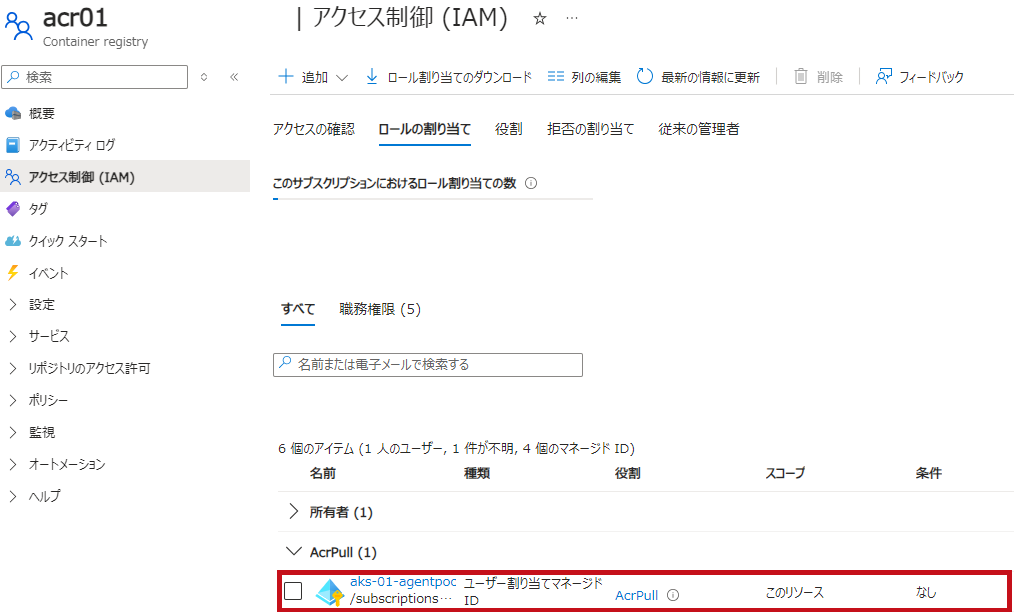The width and height of the screenshot is (1014, 612).
Task: Click the 名前 column header
Action: [x=323, y=474]
